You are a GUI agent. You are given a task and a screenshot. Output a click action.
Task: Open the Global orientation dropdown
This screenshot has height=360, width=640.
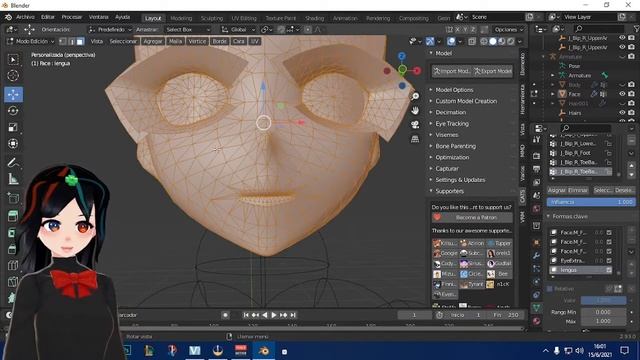(x=238, y=29)
